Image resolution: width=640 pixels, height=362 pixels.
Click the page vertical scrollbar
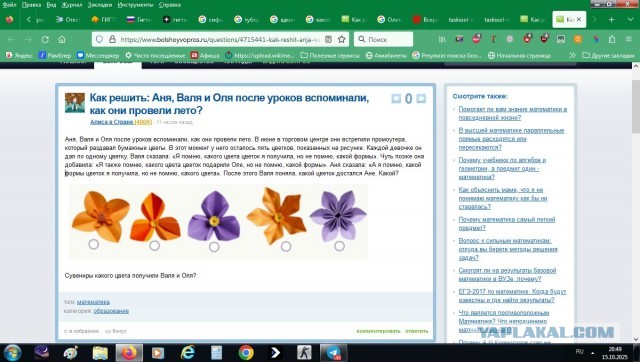point(636,106)
